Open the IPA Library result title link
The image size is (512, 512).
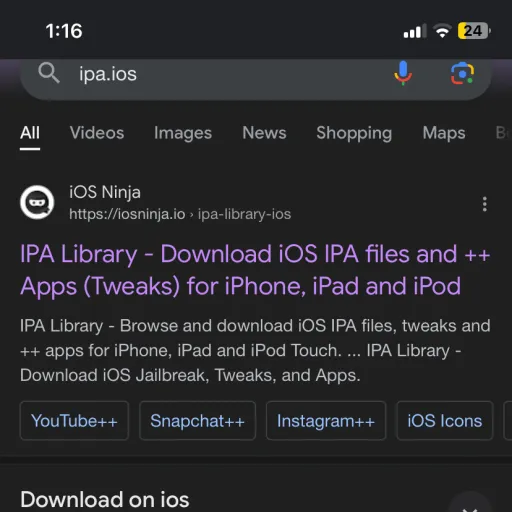(x=255, y=270)
